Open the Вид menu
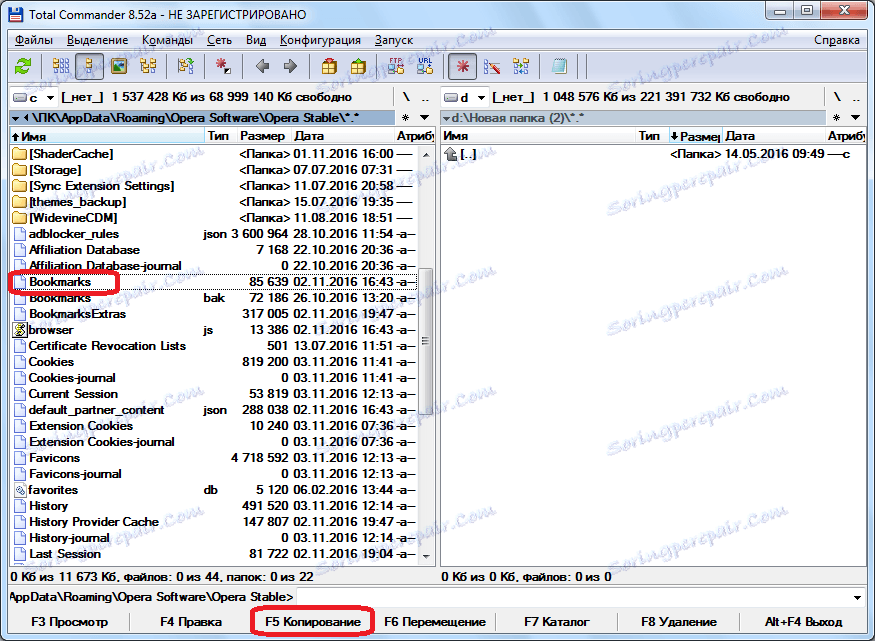 pyautogui.click(x=256, y=40)
